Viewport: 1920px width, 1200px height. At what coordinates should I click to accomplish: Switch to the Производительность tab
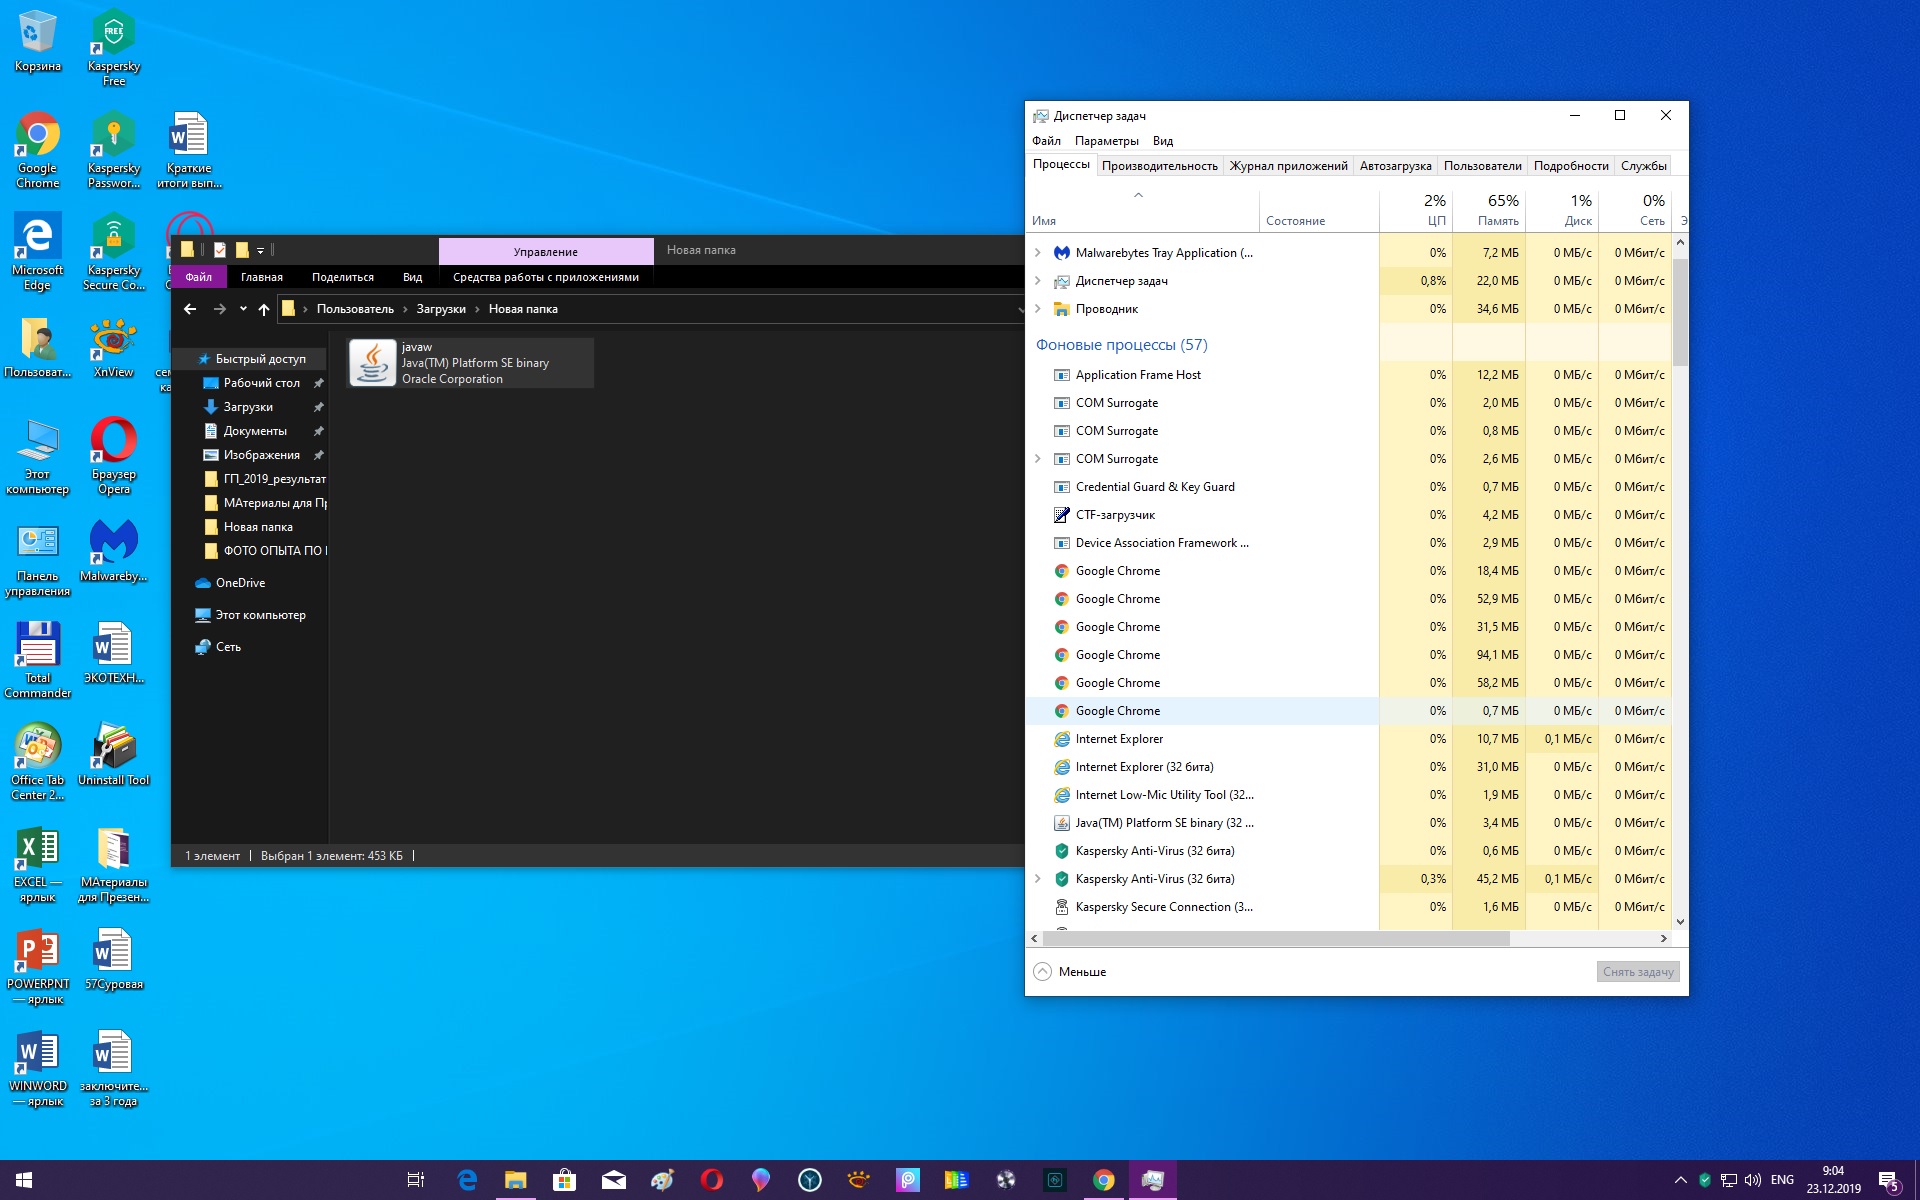[x=1159, y=166]
